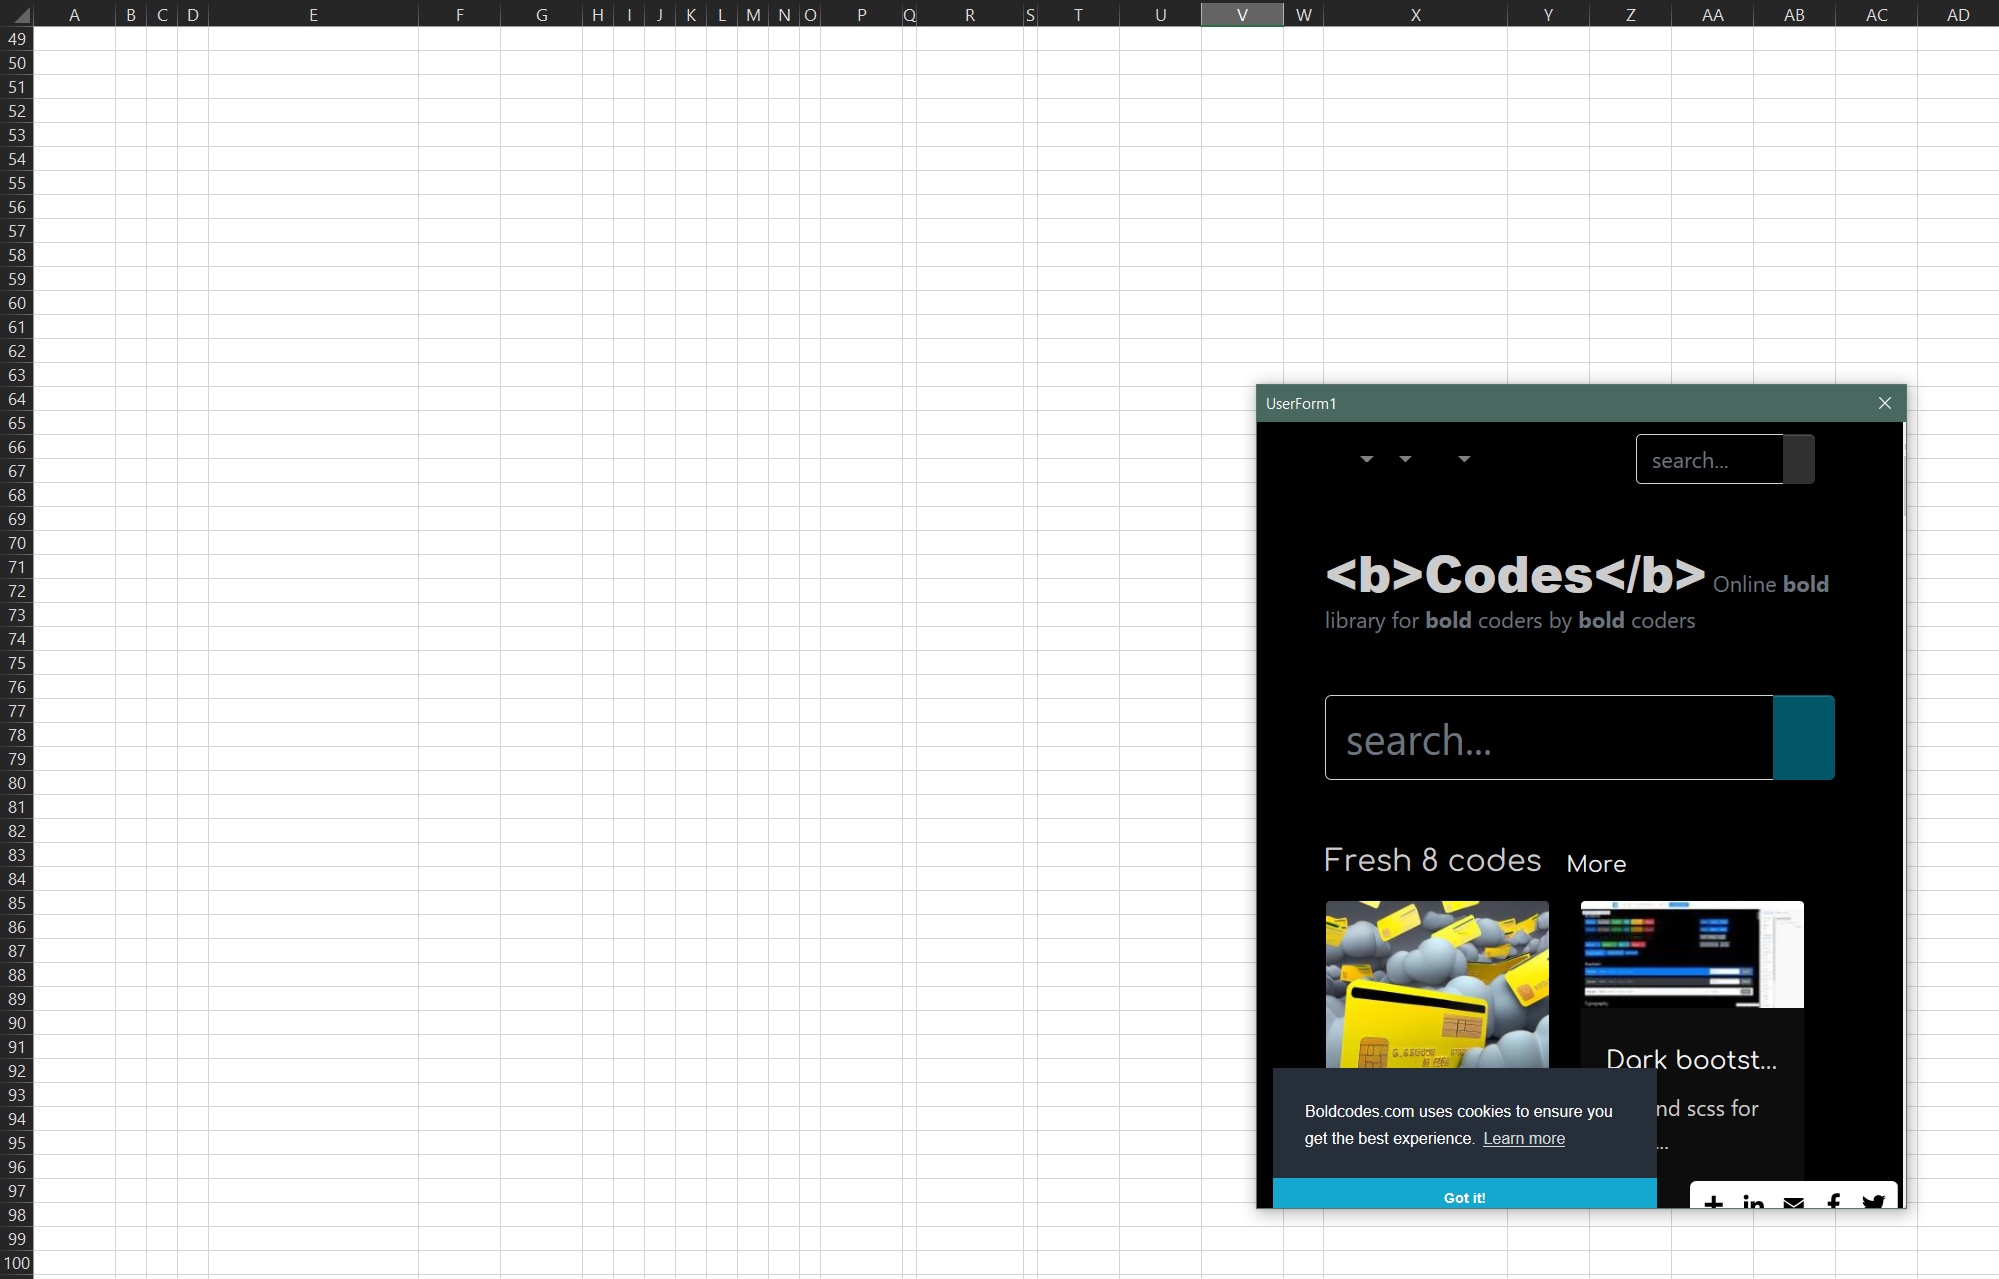This screenshot has height=1279, width=1999.
Task: Click the More link beside Fresh 8 codes
Action: tap(1596, 863)
